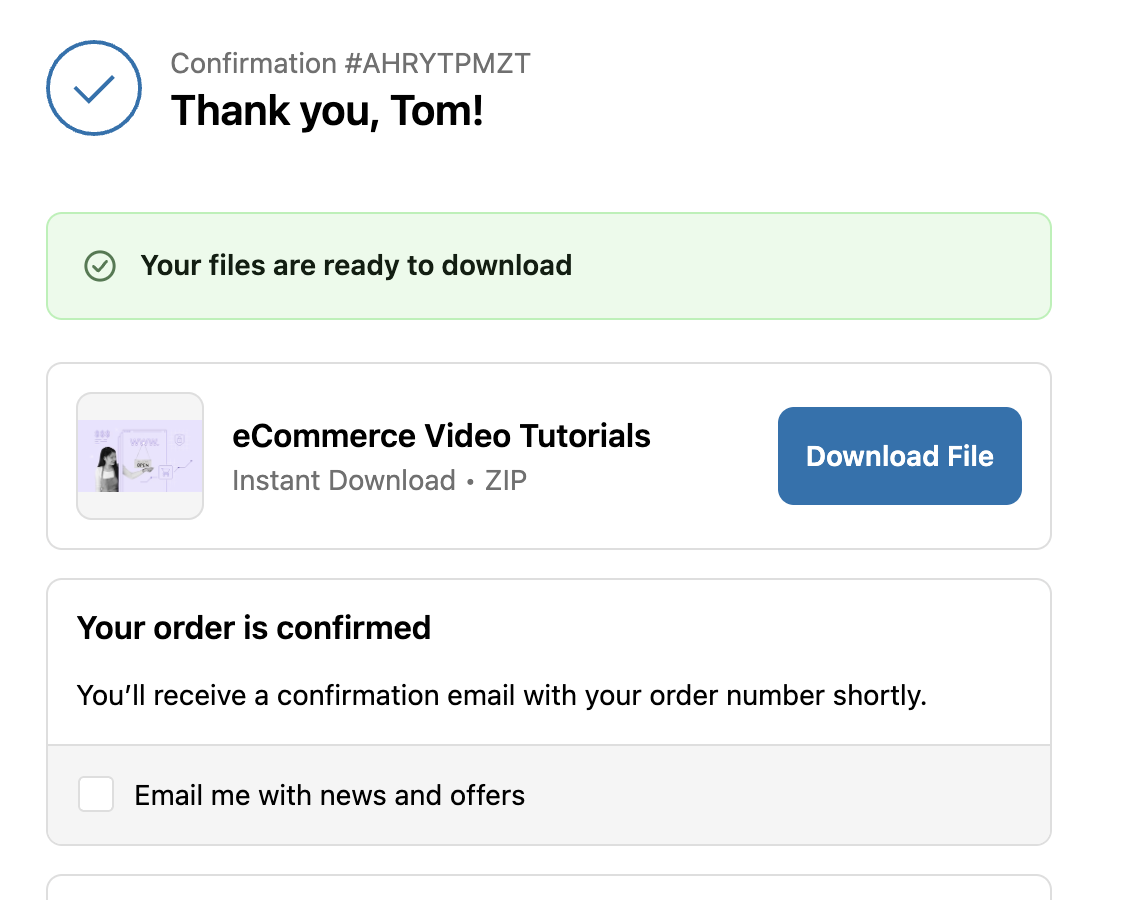Click the word "ZIP" in the file details
Image resolution: width=1124 pixels, height=900 pixels.
[506, 480]
